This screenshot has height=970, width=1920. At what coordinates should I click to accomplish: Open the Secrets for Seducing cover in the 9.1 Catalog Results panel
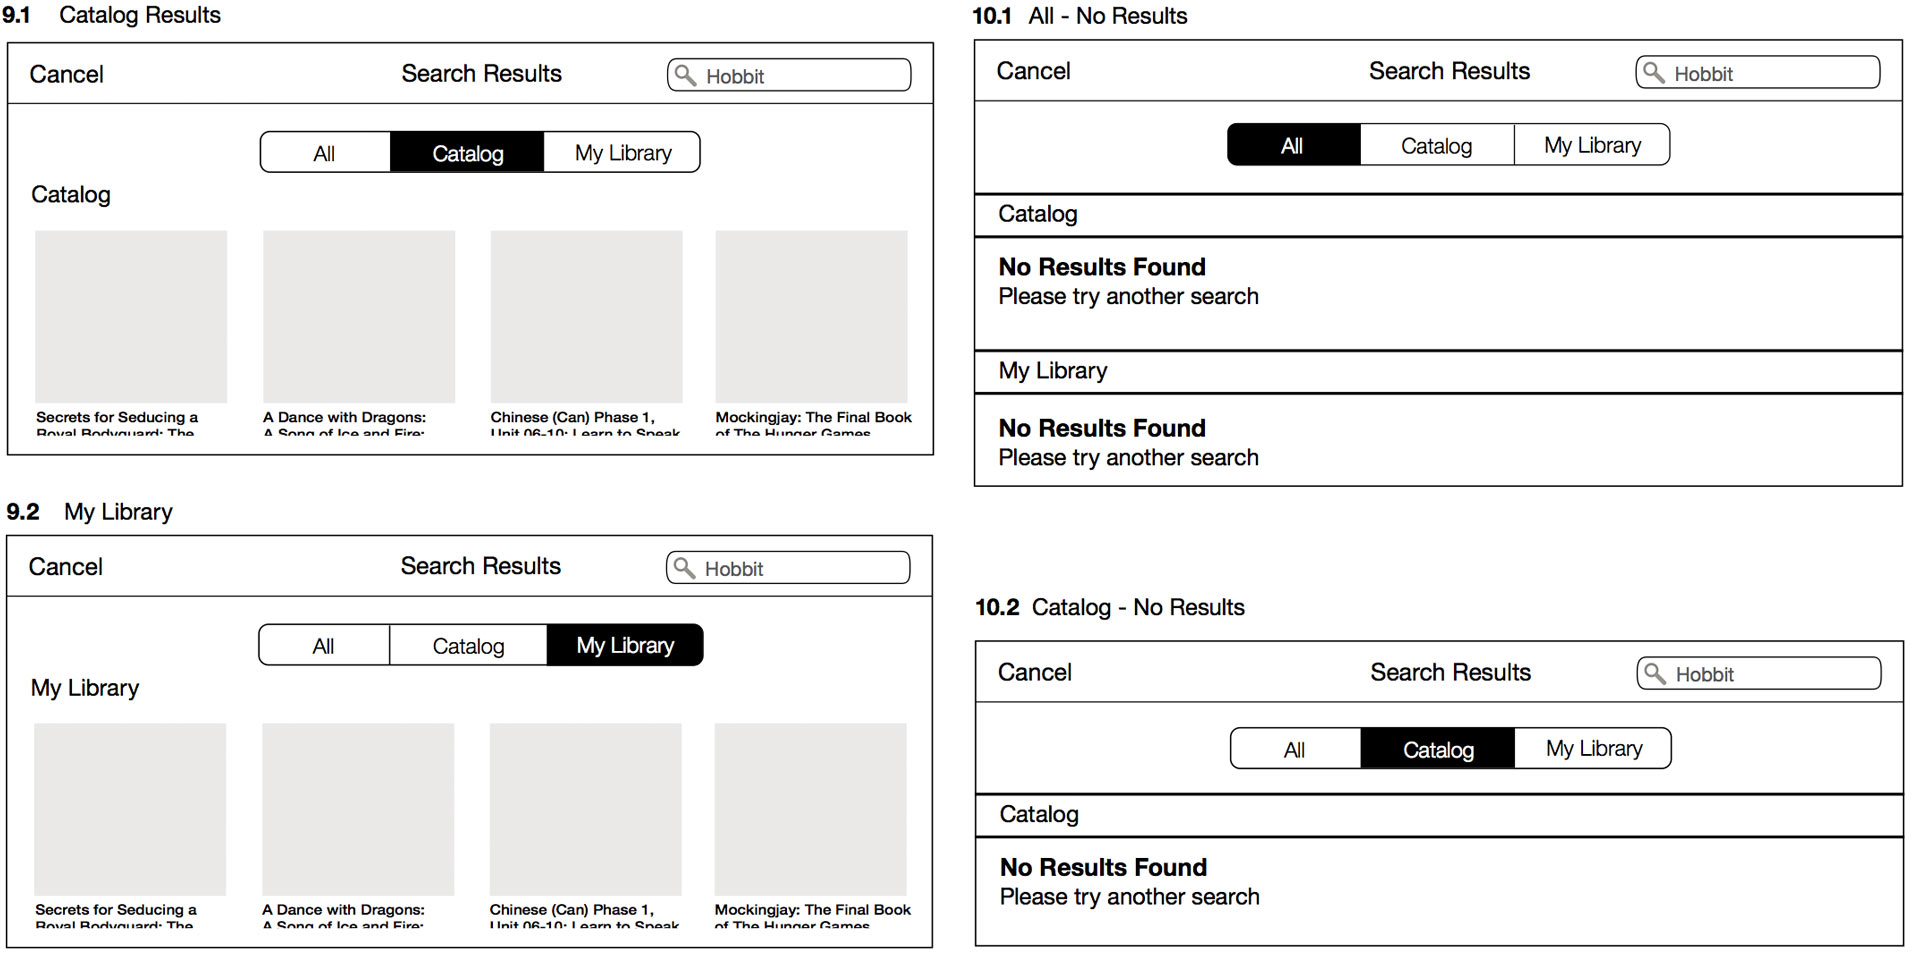(131, 317)
